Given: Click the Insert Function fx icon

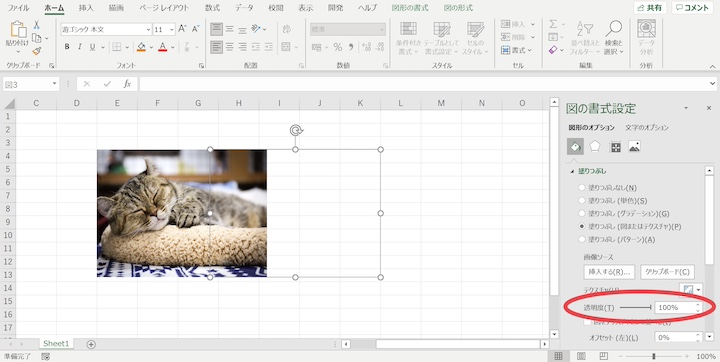Looking at the screenshot, I should click(128, 84).
